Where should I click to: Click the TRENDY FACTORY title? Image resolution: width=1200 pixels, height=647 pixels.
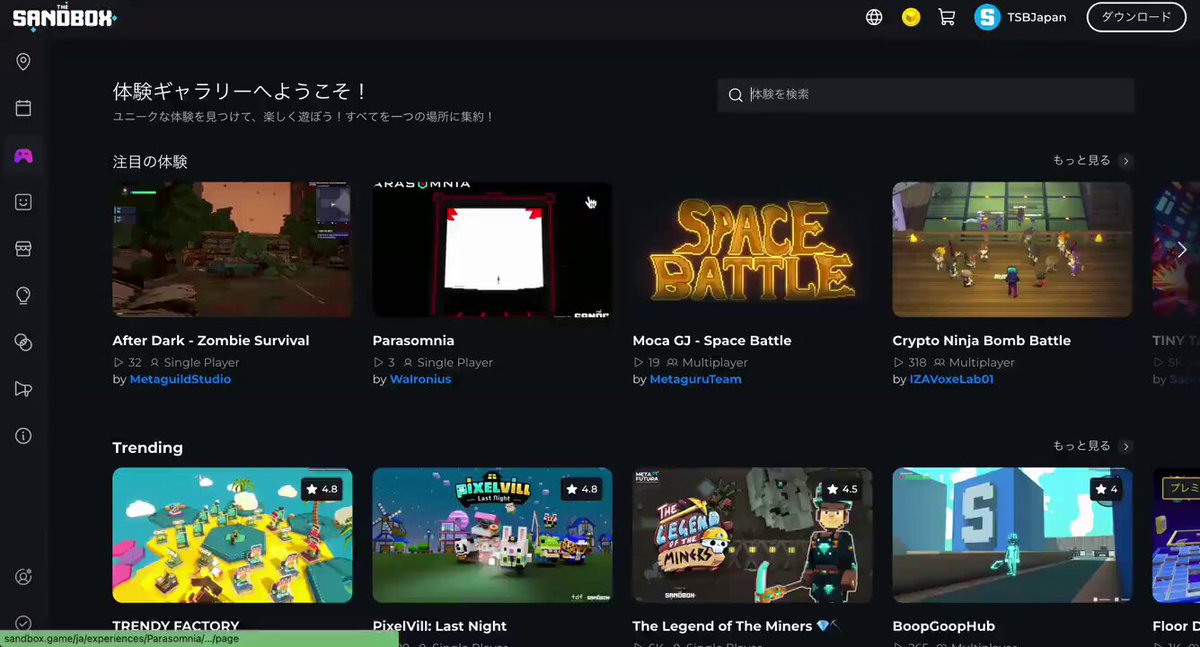(176, 625)
